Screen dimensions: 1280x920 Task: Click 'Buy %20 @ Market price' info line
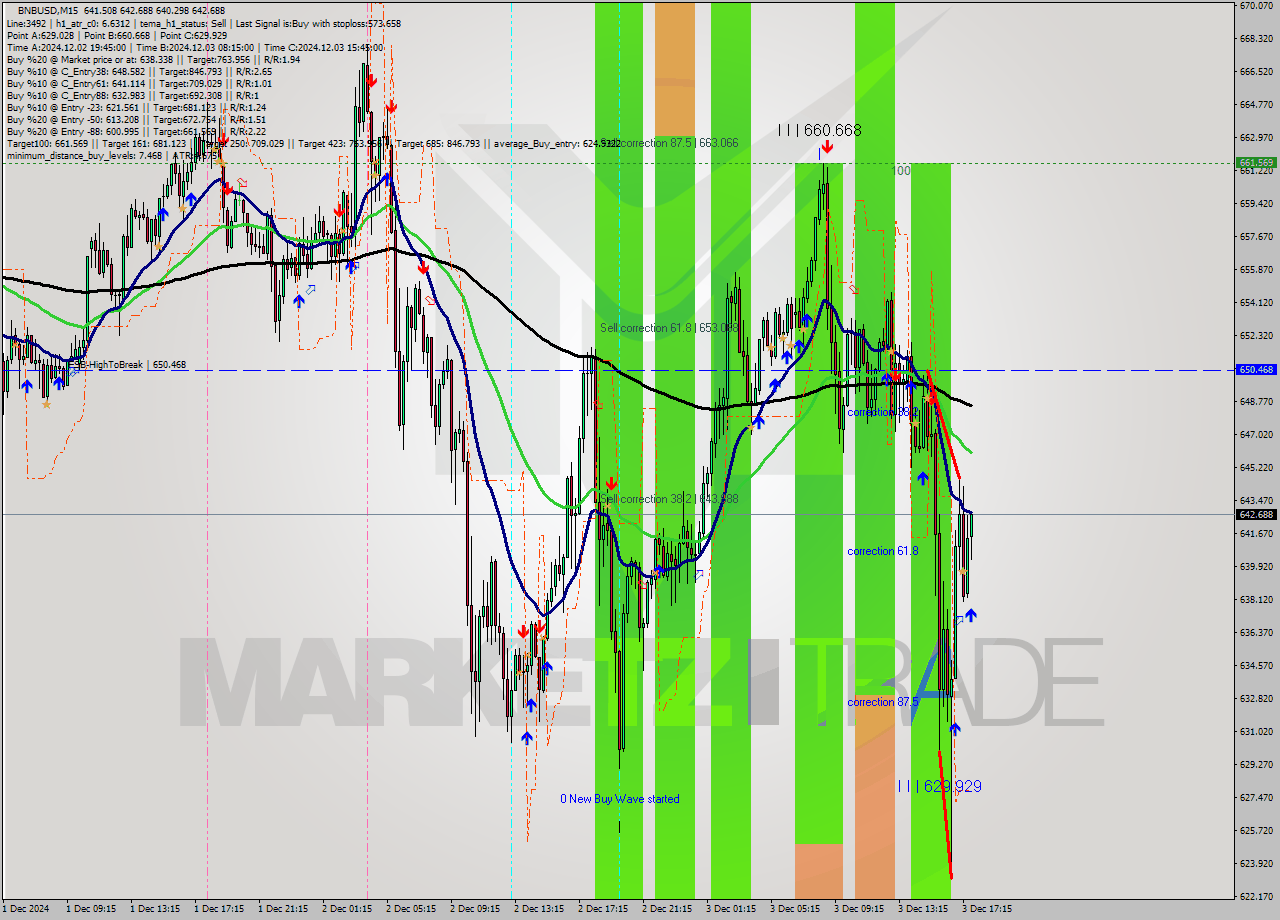(x=151, y=59)
